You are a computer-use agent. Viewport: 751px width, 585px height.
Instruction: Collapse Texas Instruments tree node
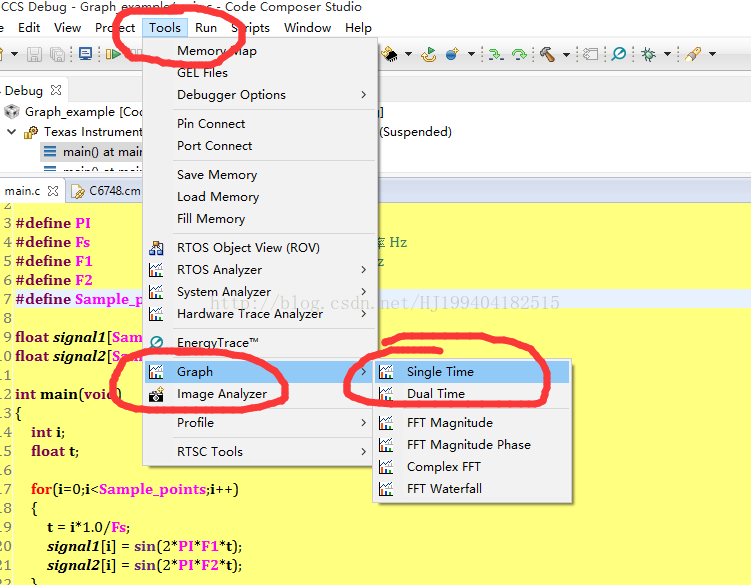coord(12,132)
